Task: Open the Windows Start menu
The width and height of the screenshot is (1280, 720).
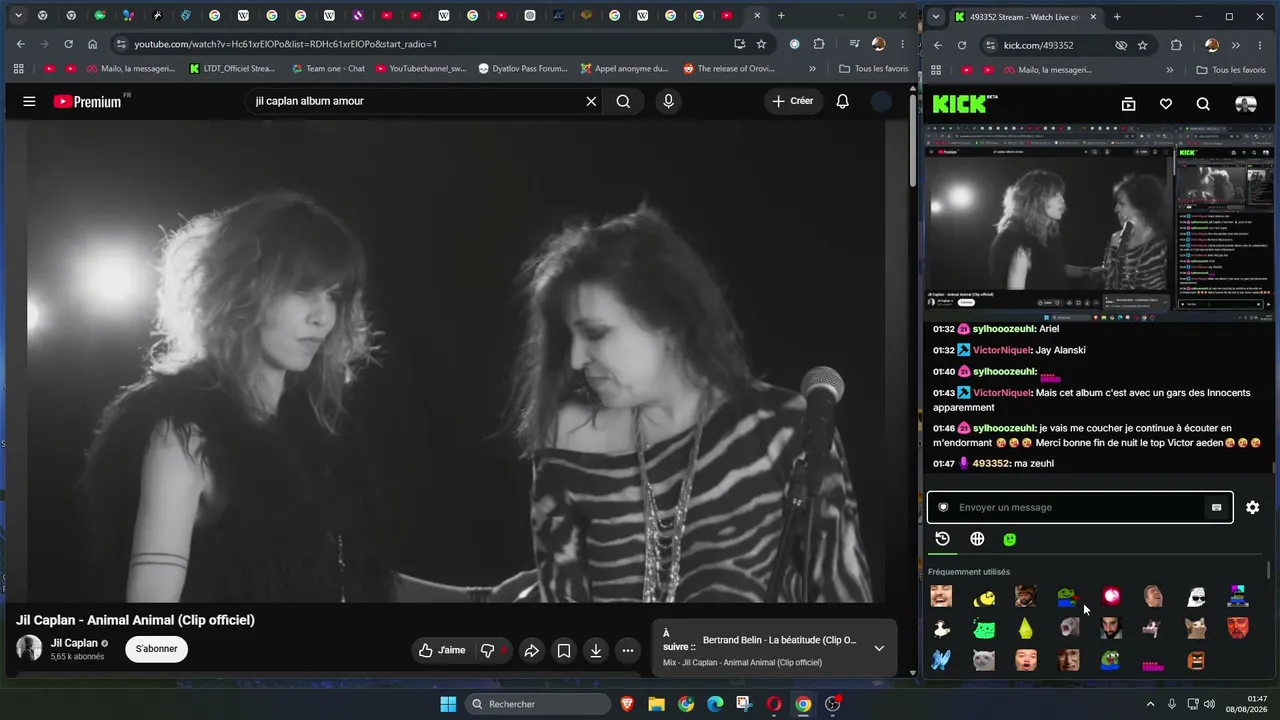Action: [x=448, y=704]
